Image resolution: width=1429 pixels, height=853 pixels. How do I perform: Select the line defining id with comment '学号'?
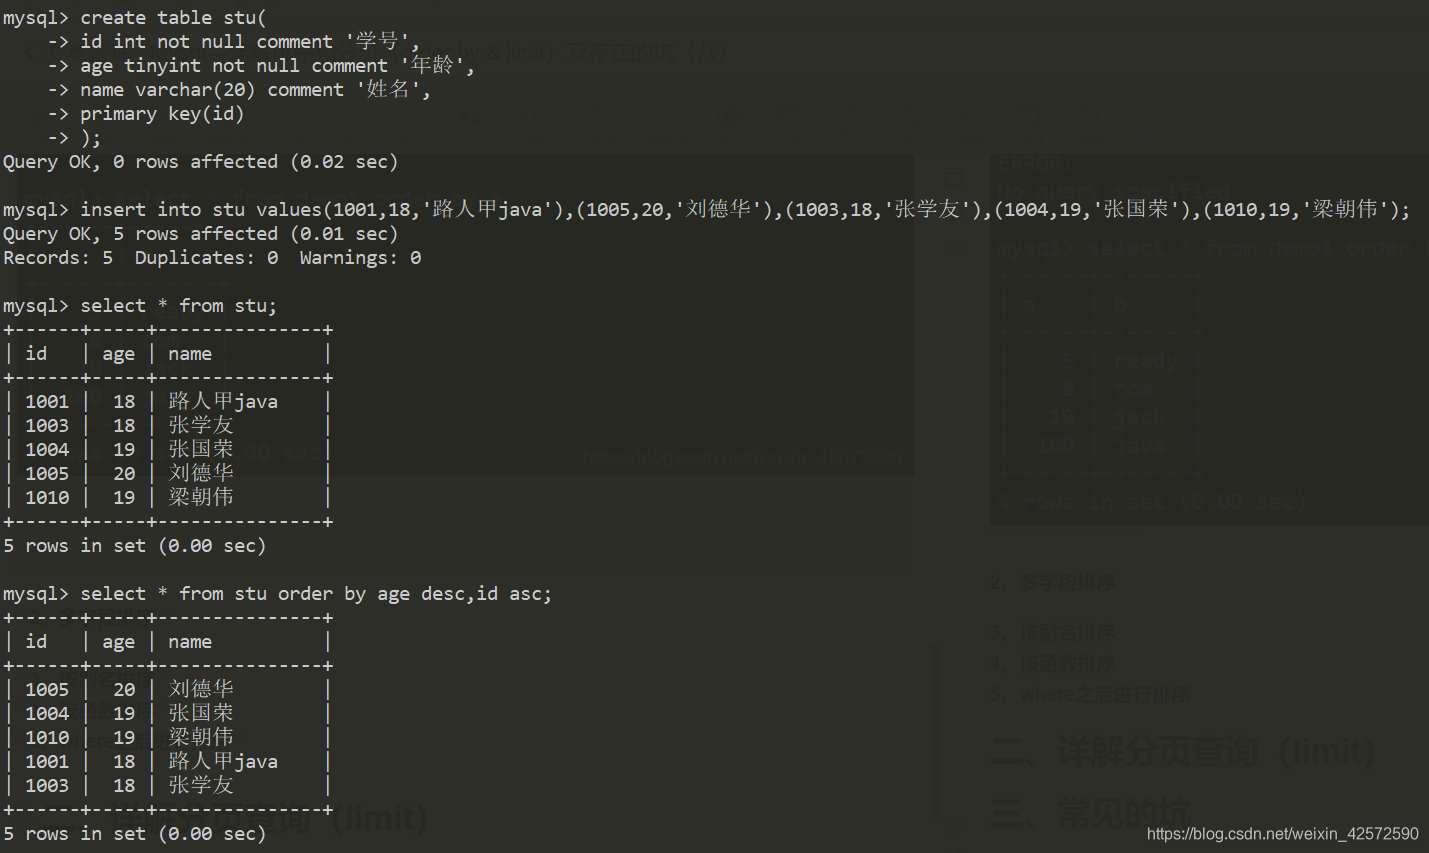[x=233, y=42]
